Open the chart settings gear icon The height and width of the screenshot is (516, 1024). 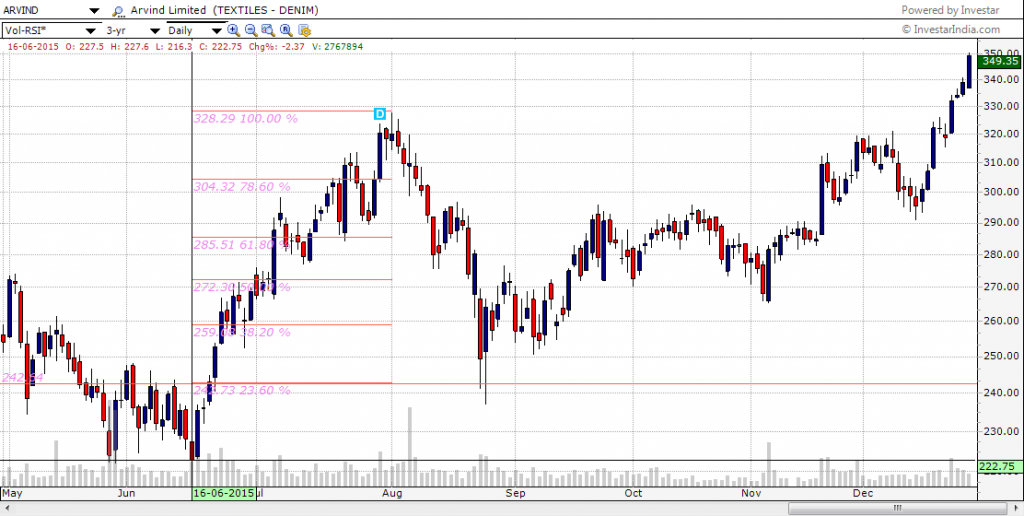[304, 30]
